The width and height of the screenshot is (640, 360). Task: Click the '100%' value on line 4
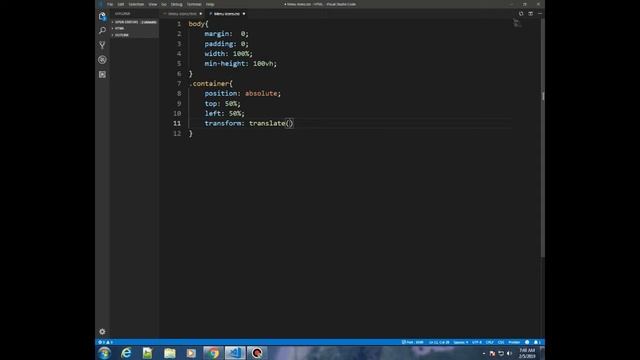pyautogui.click(x=241, y=54)
